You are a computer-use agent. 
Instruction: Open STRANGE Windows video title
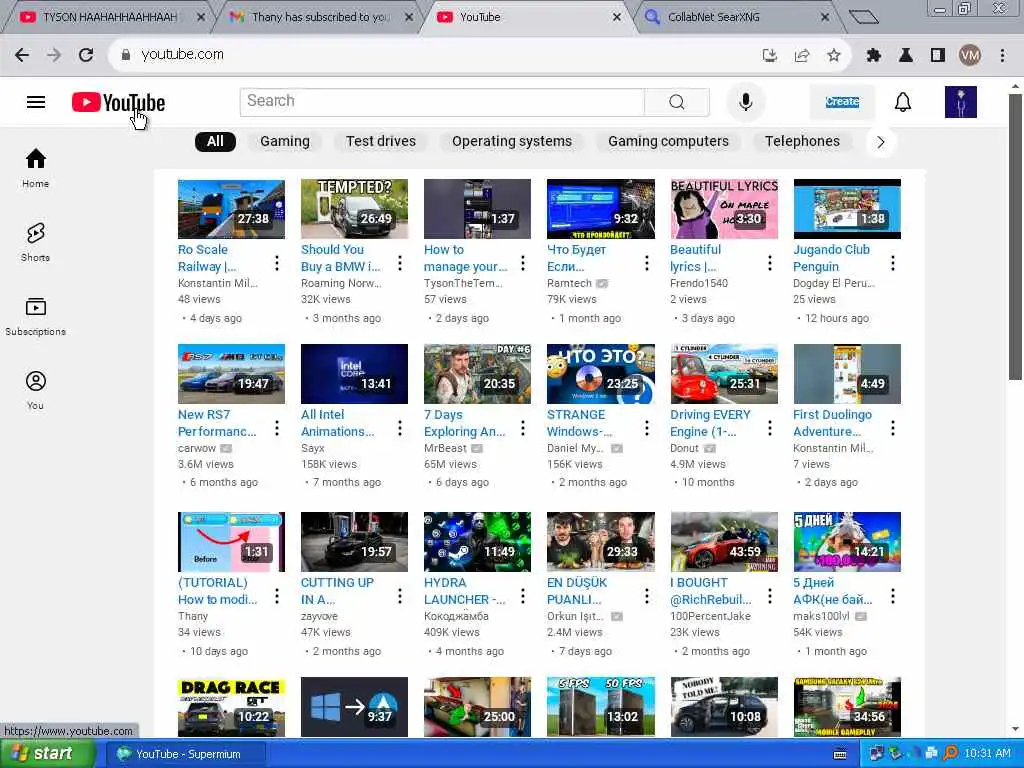coord(579,423)
